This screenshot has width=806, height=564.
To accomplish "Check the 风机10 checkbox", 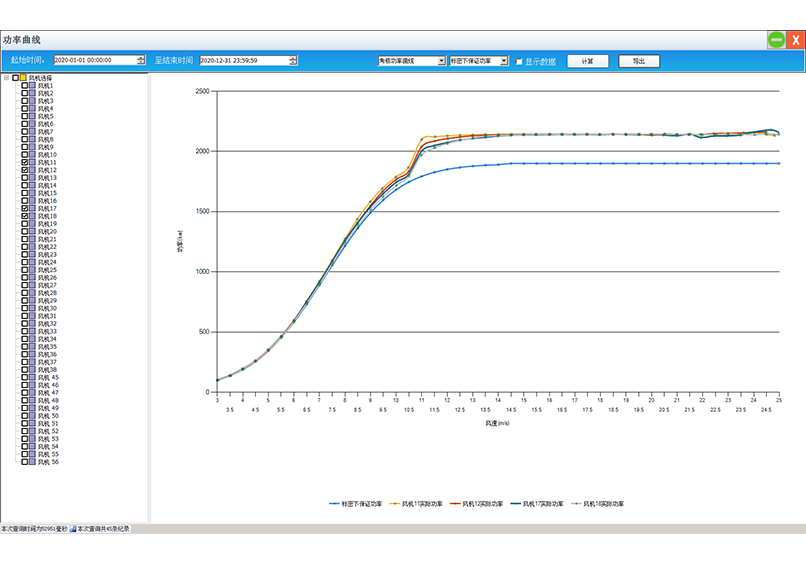I will click(x=25, y=154).
